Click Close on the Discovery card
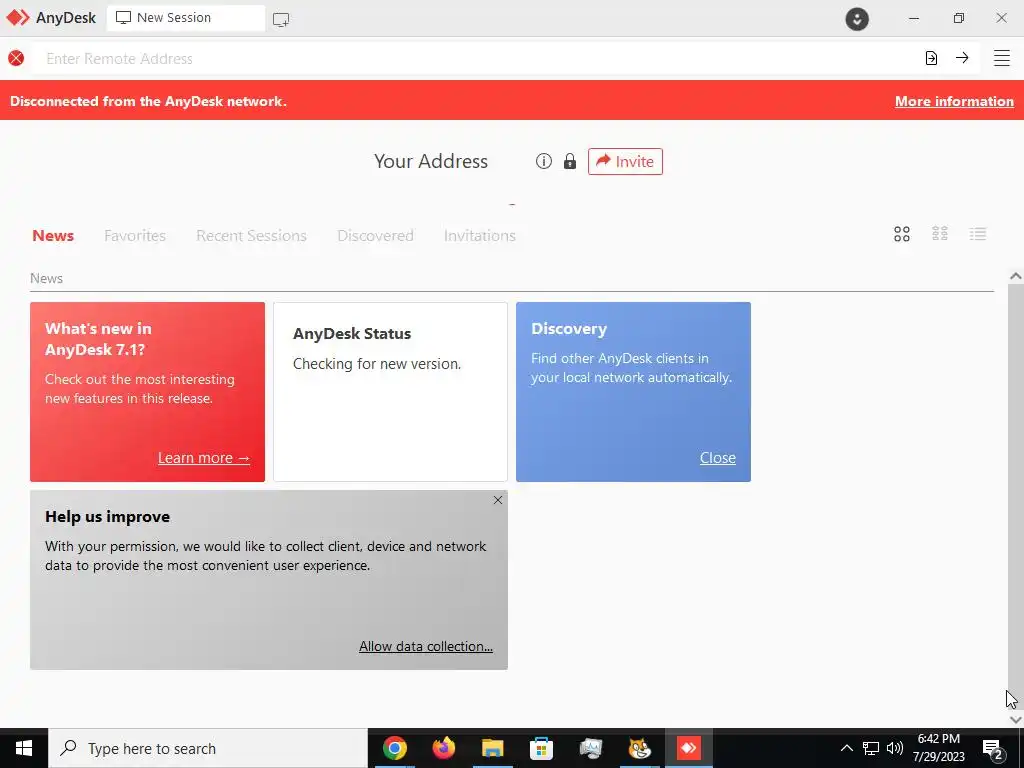Image resolution: width=1024 pixels, height=768 pixels. pyautogui.click(x=718, y=458)
